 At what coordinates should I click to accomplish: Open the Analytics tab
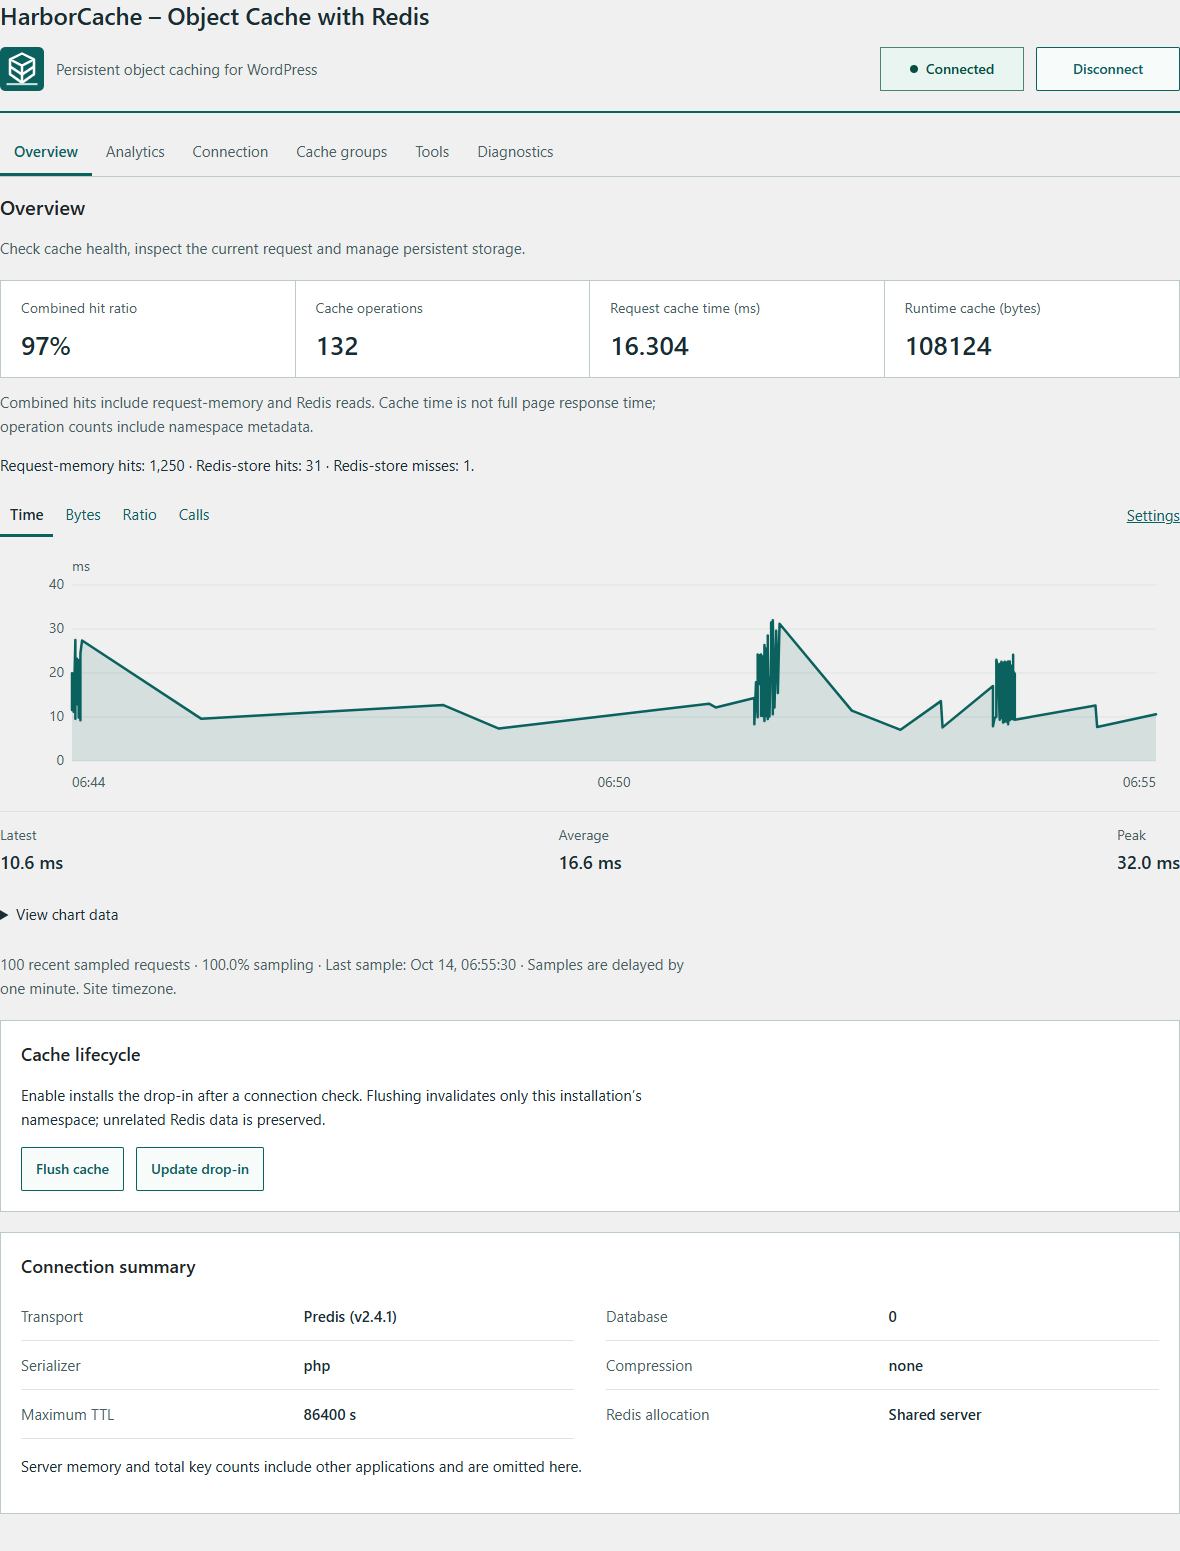tap(135, 152)
